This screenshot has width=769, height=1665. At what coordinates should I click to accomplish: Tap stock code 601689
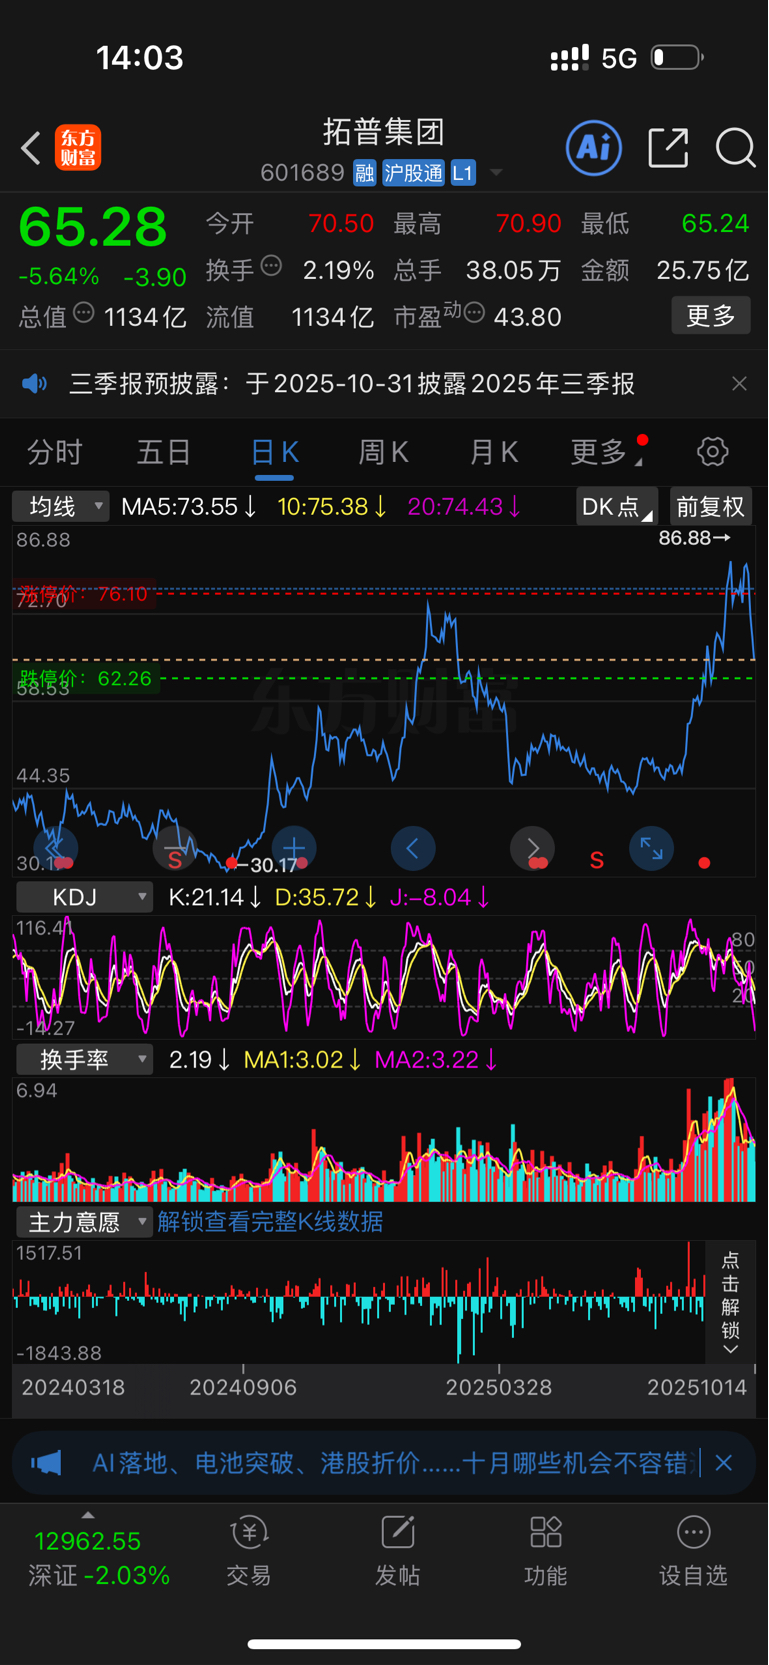coord(302,174)
